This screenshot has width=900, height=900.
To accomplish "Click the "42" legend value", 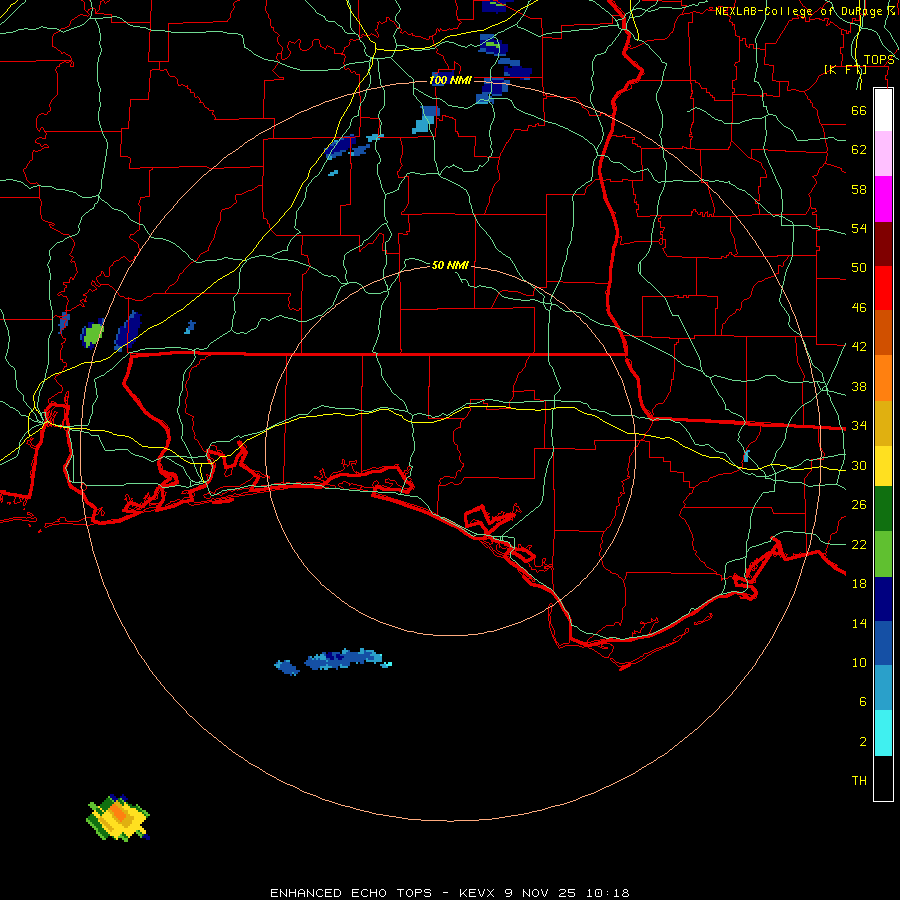I will [x=859, y=346].
